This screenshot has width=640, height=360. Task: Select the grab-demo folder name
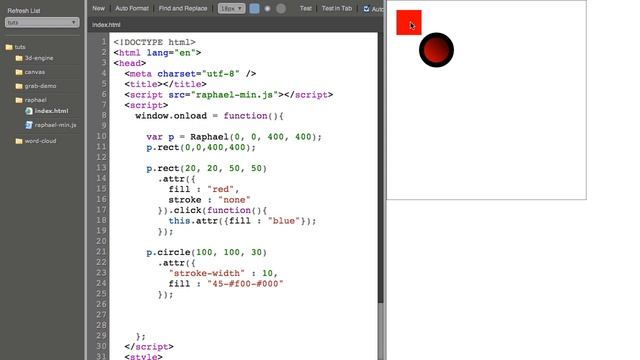coord(40,86)
